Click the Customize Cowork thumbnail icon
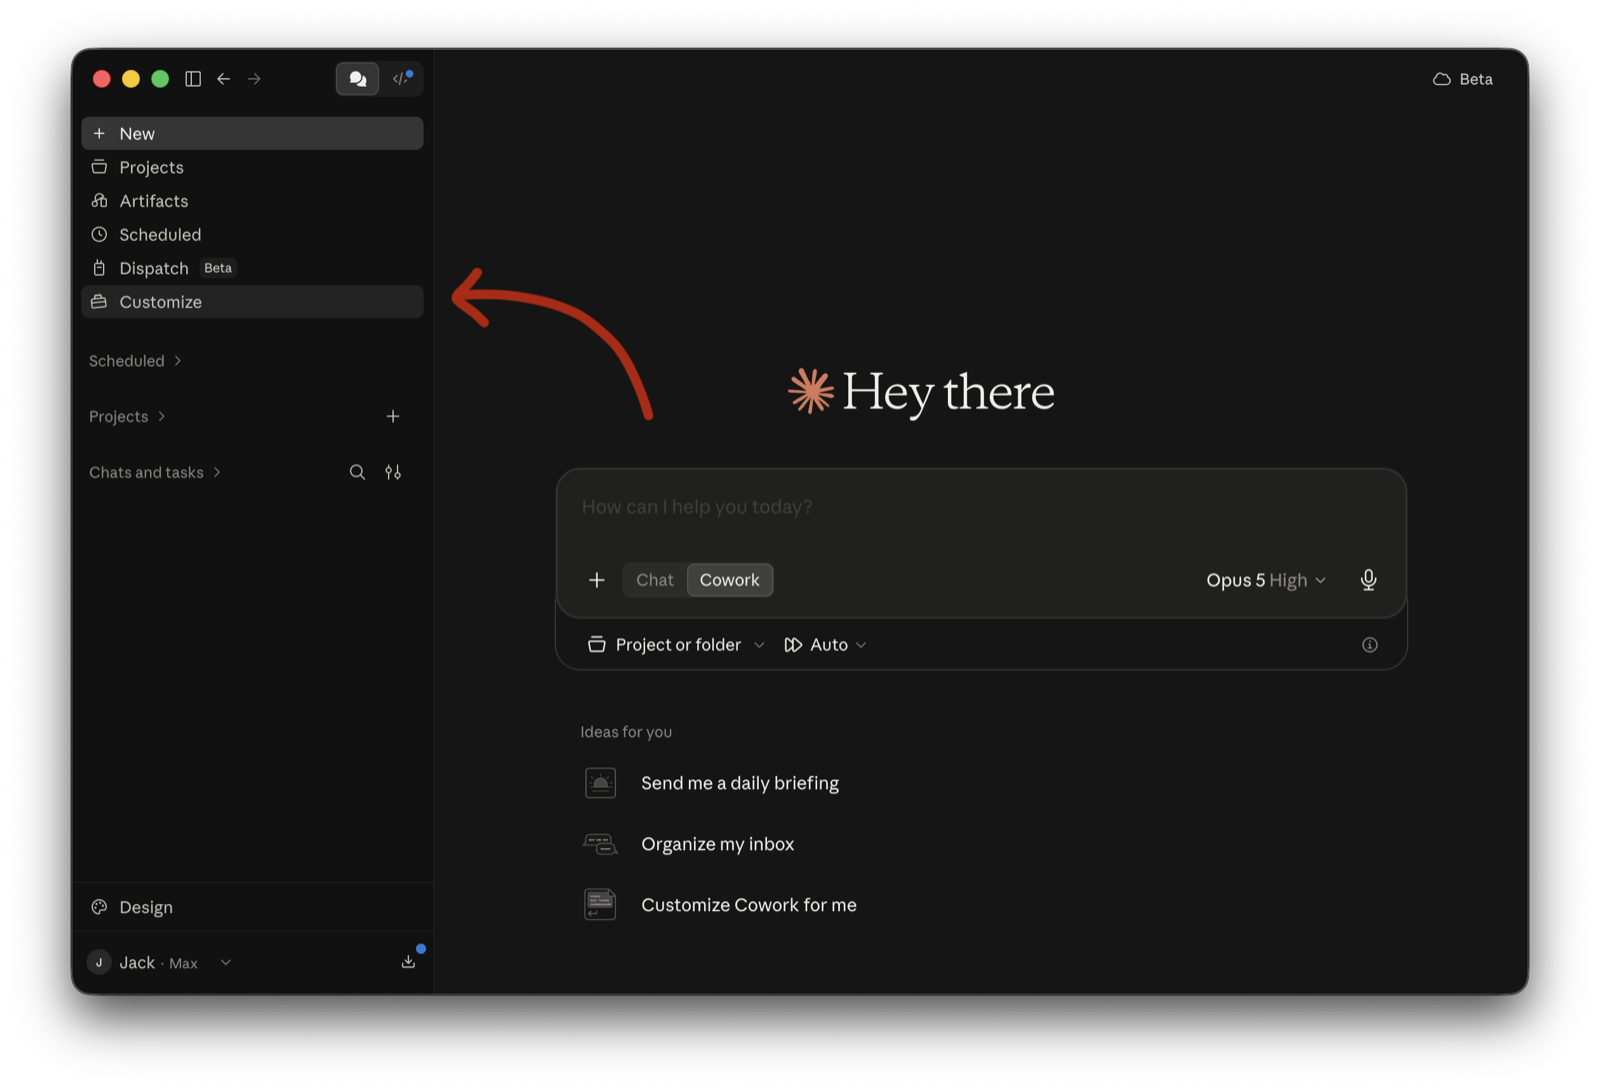 (x=600, y=906)
